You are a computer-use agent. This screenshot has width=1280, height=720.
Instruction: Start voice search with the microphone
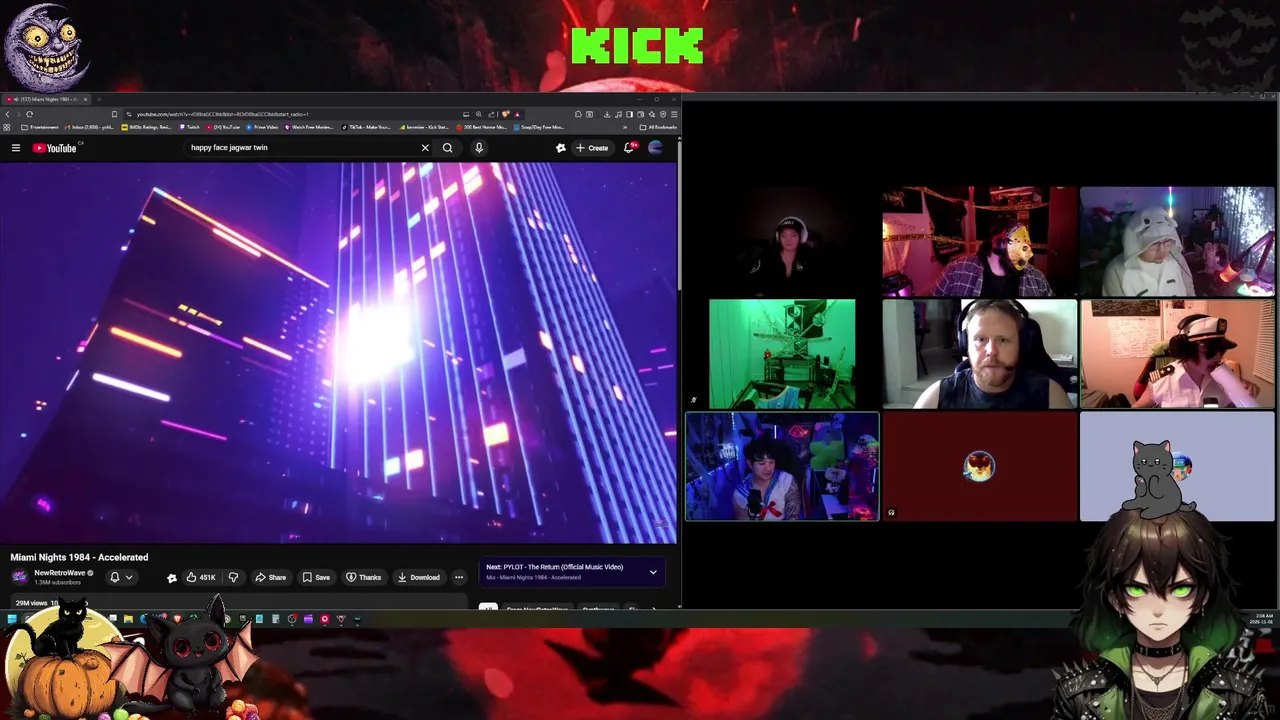coord(479,148)
